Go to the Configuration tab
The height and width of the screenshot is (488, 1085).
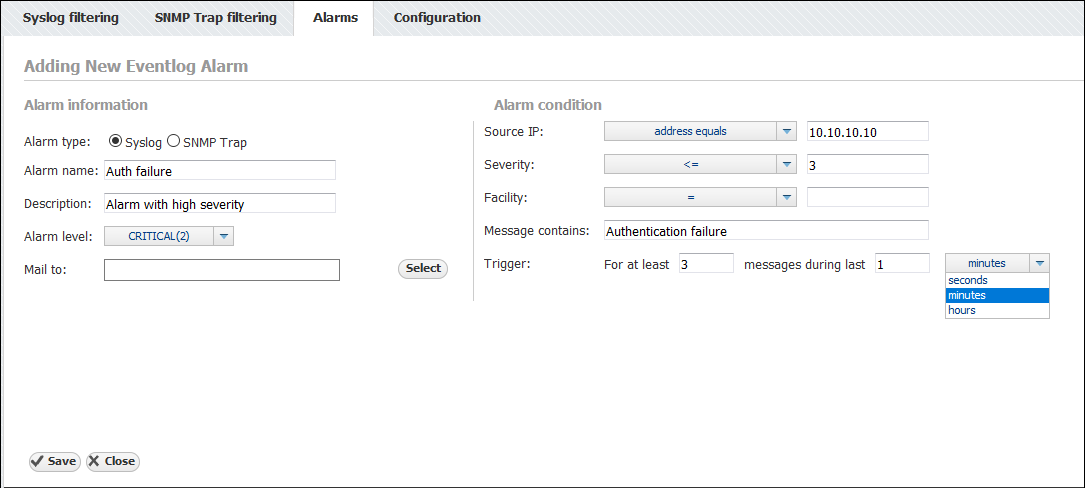pyautogui.click(x=437, y=18)
